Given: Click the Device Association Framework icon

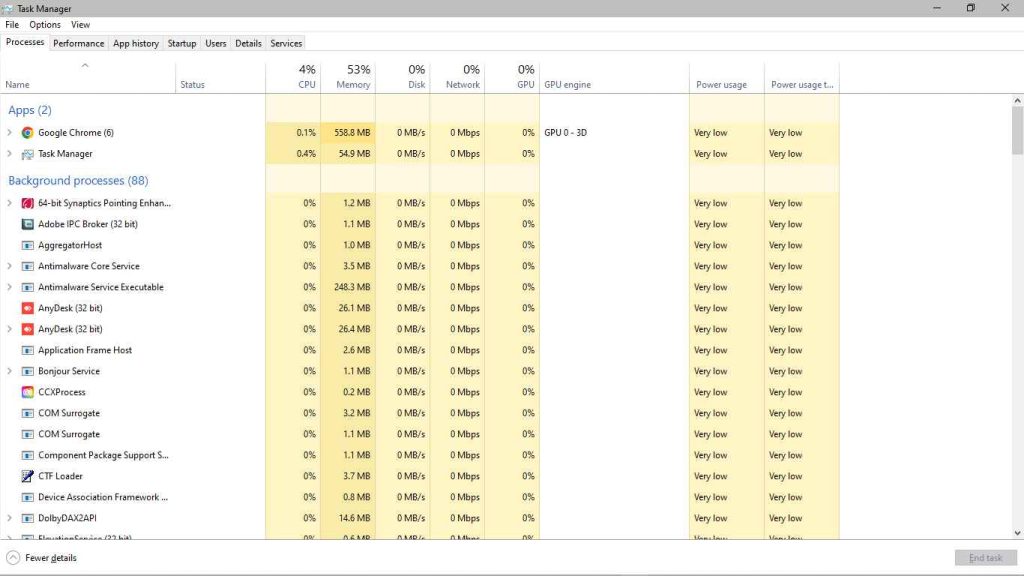Looking at the screenshot, I should click(27, 497).
